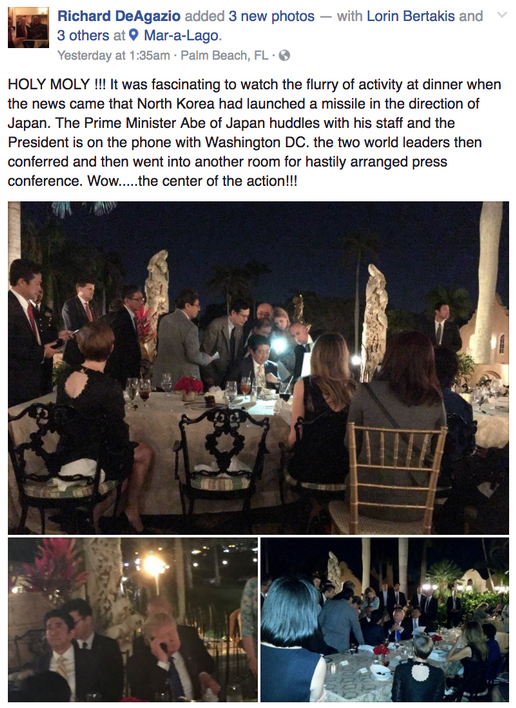This screenshot has width=516, height=708.
Task: Open the Mar-a-Lago location page
Action: coord(181,35)
